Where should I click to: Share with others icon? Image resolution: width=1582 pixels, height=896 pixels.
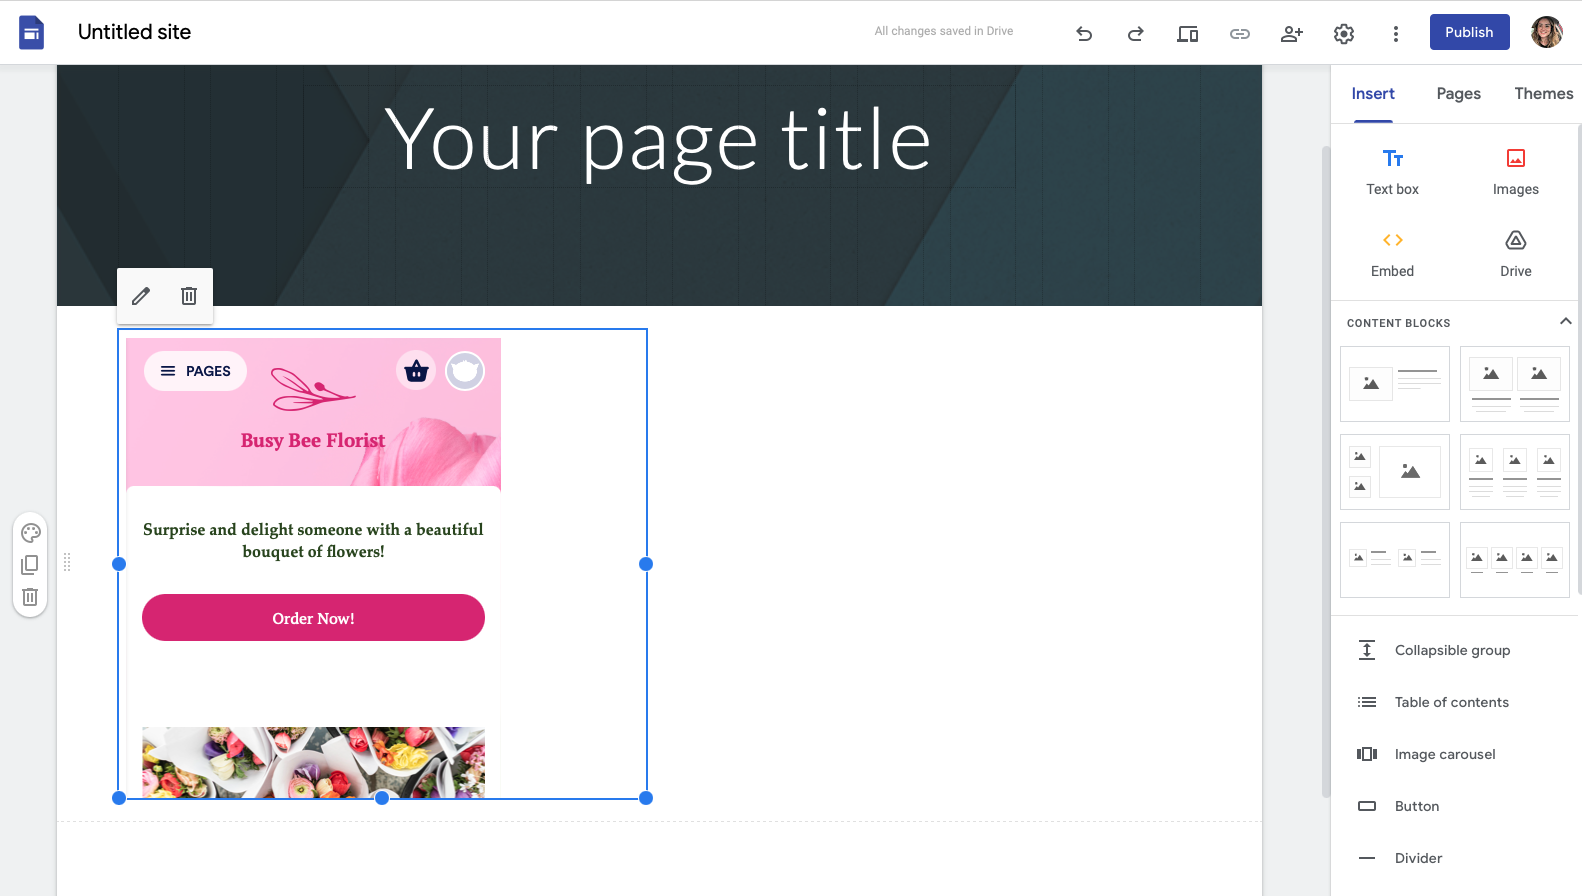point(1292,34)
